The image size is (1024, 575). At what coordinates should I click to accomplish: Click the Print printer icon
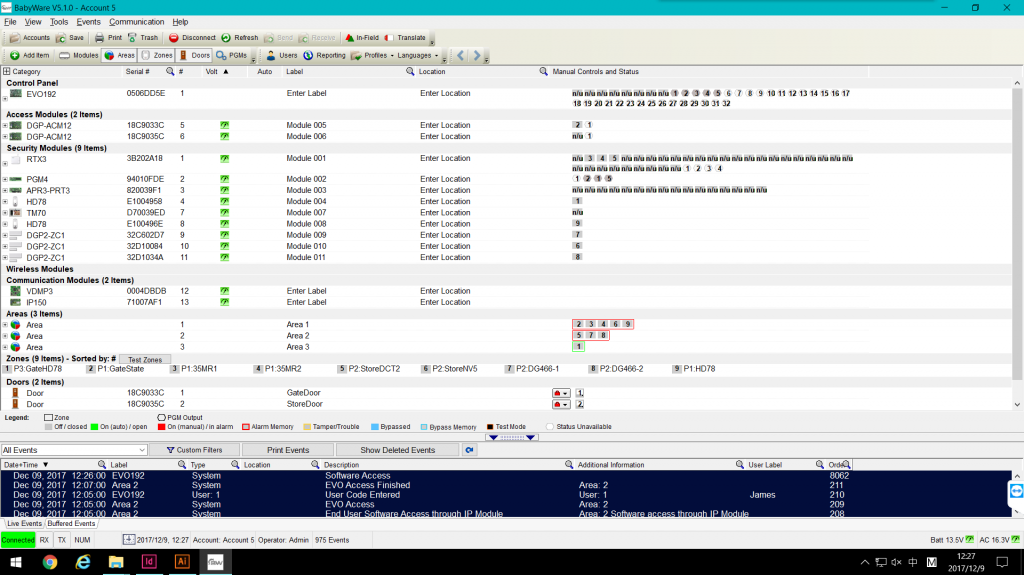pyautogui.click(x=100, y=37)
